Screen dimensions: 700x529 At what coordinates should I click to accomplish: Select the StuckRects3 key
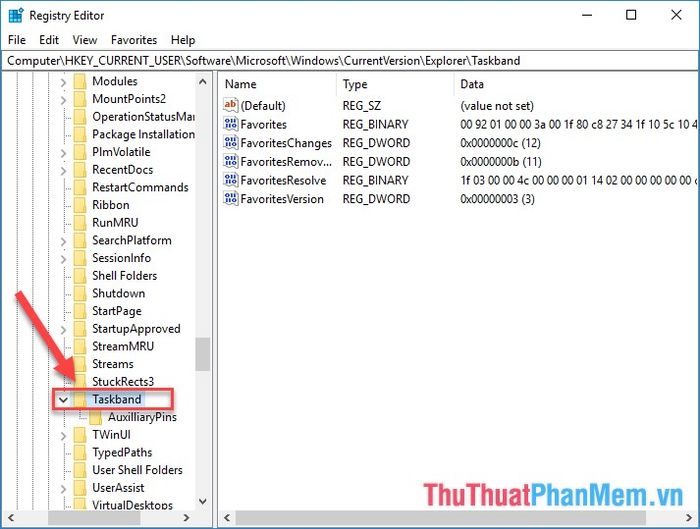[x=123, y=382]
